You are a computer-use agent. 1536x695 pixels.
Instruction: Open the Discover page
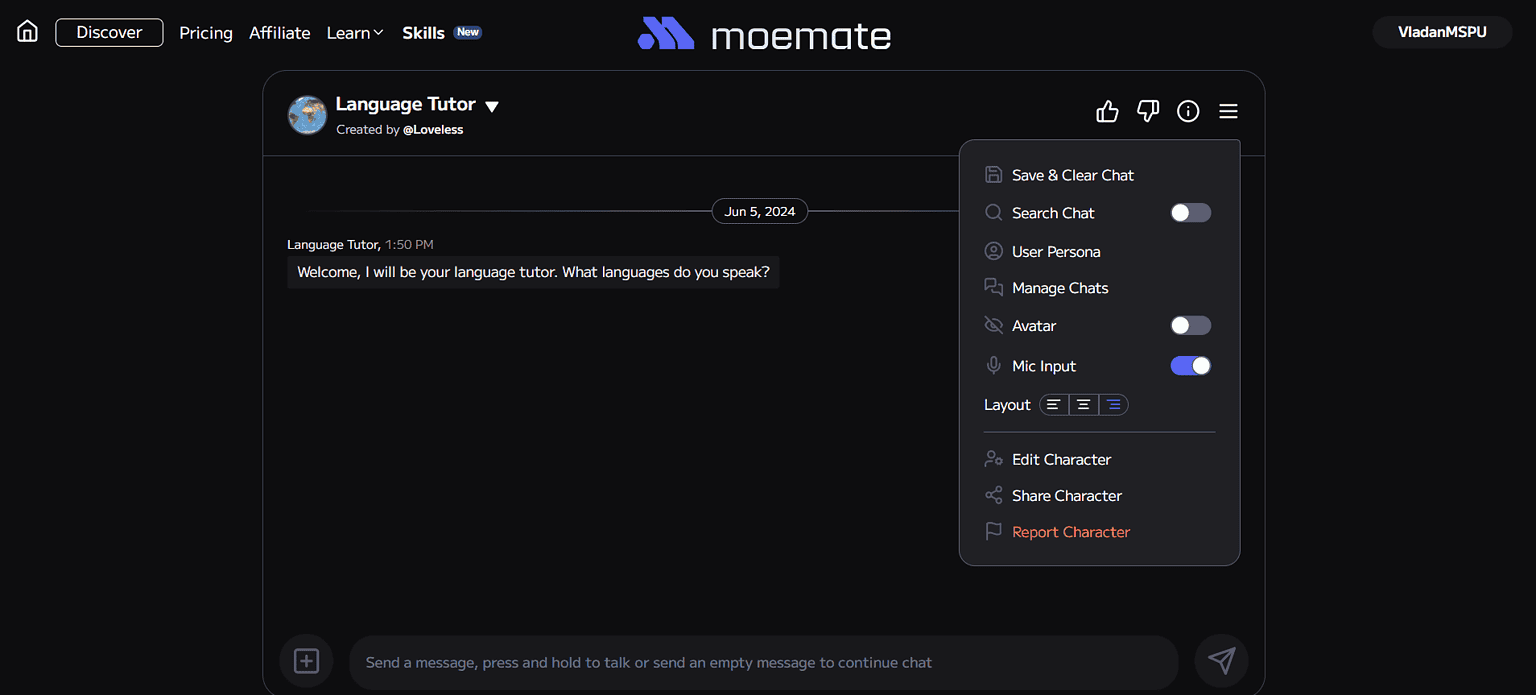click(x=108, y=32)
